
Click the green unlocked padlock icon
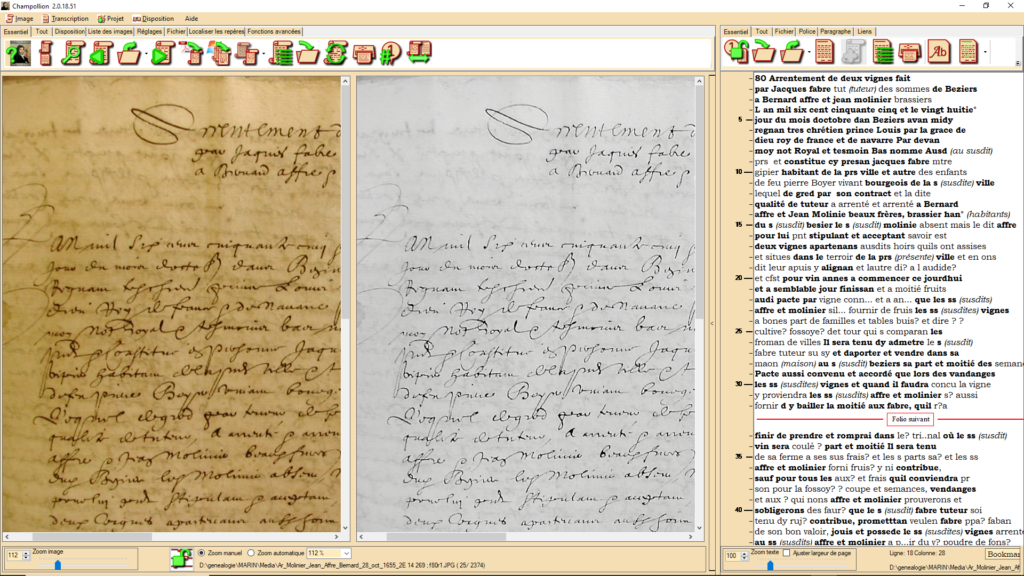click(x=736, y=52)
